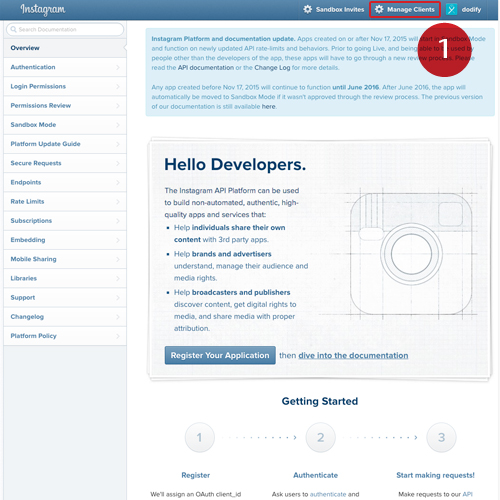Click the API documentation link in notice
500x500 pixels.
tap(206, 68)
